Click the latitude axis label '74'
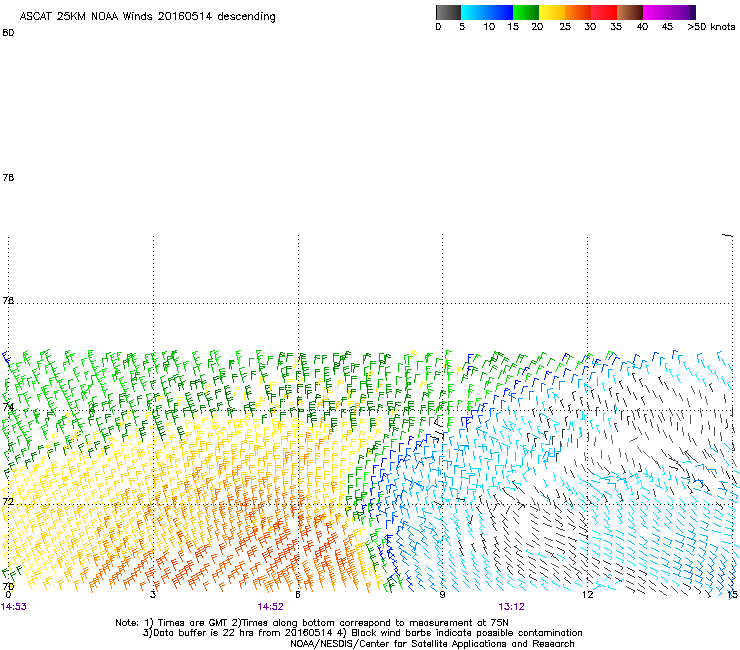This screenshot has height=650, width=740. 8,407
